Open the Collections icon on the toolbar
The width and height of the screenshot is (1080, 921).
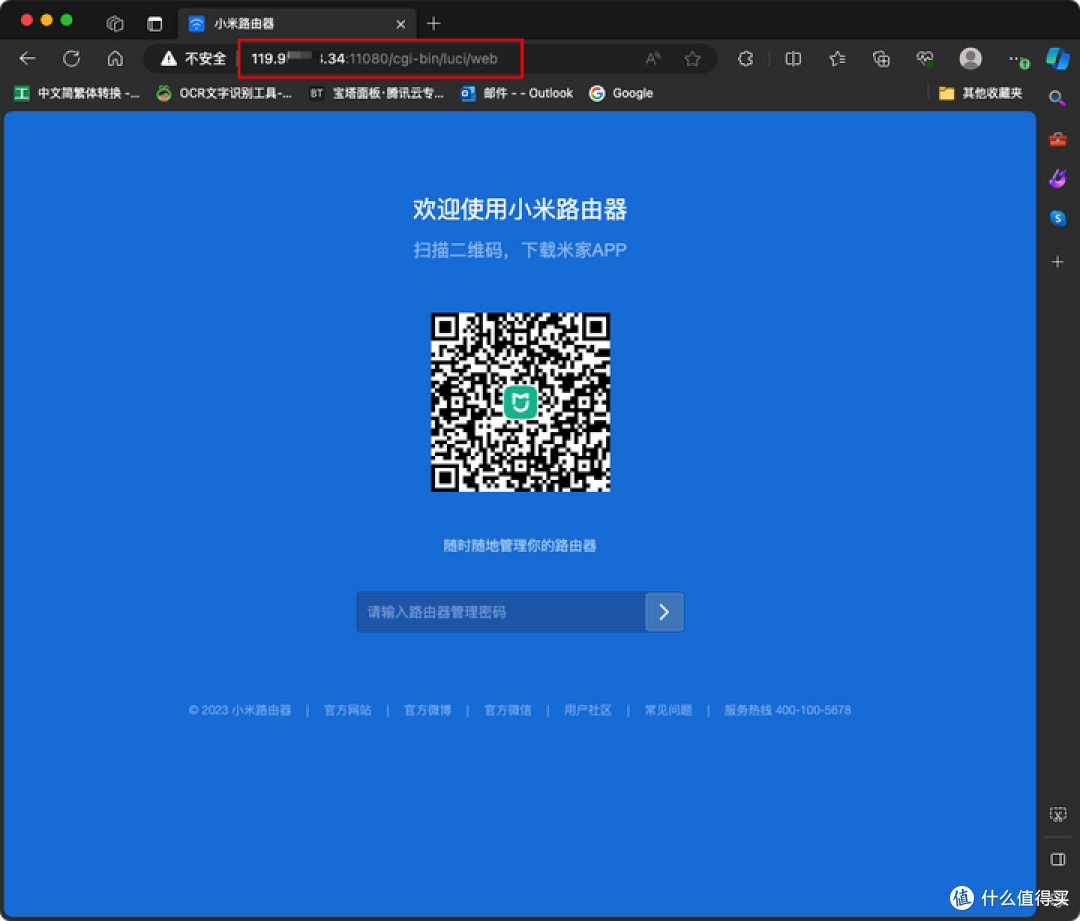click(881, 58)
